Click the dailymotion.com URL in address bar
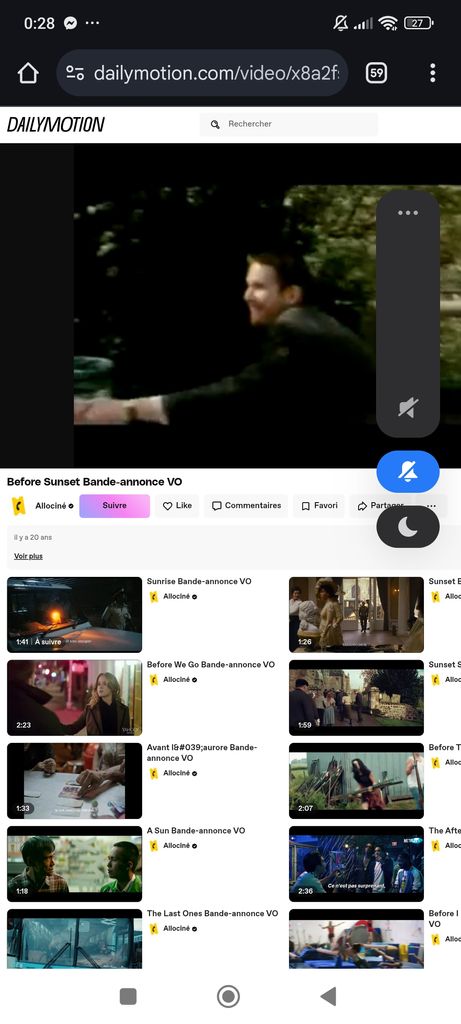 [216, 73]
